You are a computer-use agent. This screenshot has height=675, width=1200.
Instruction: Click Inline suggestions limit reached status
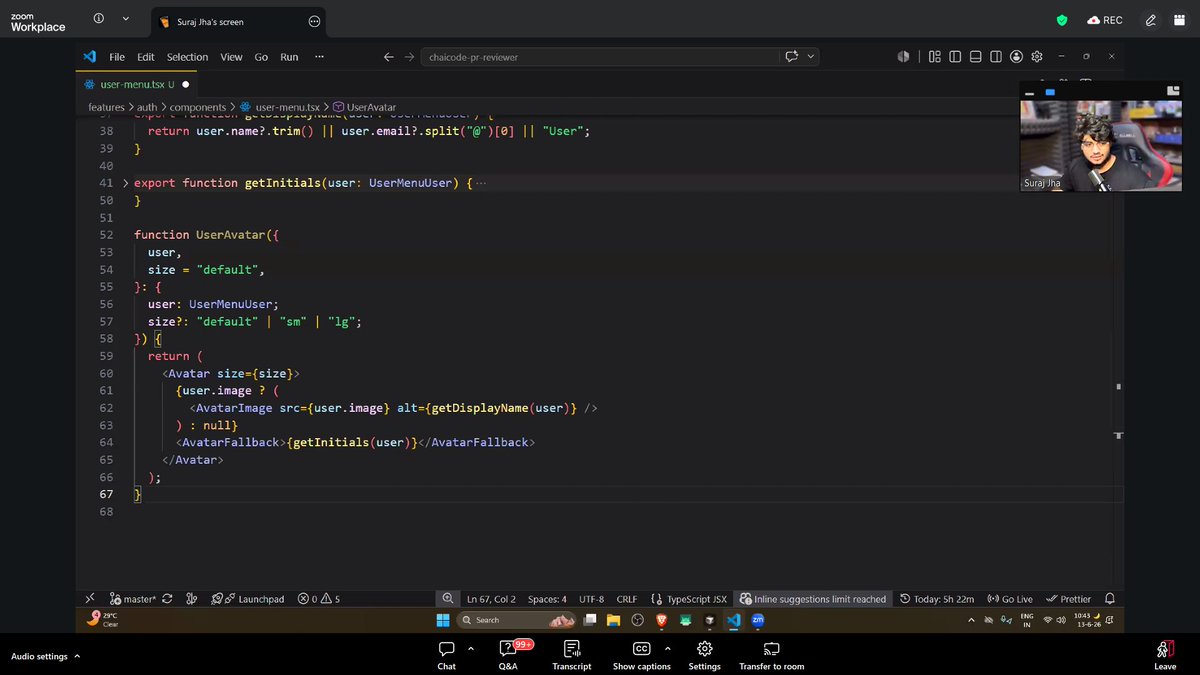tap(813, 599)
